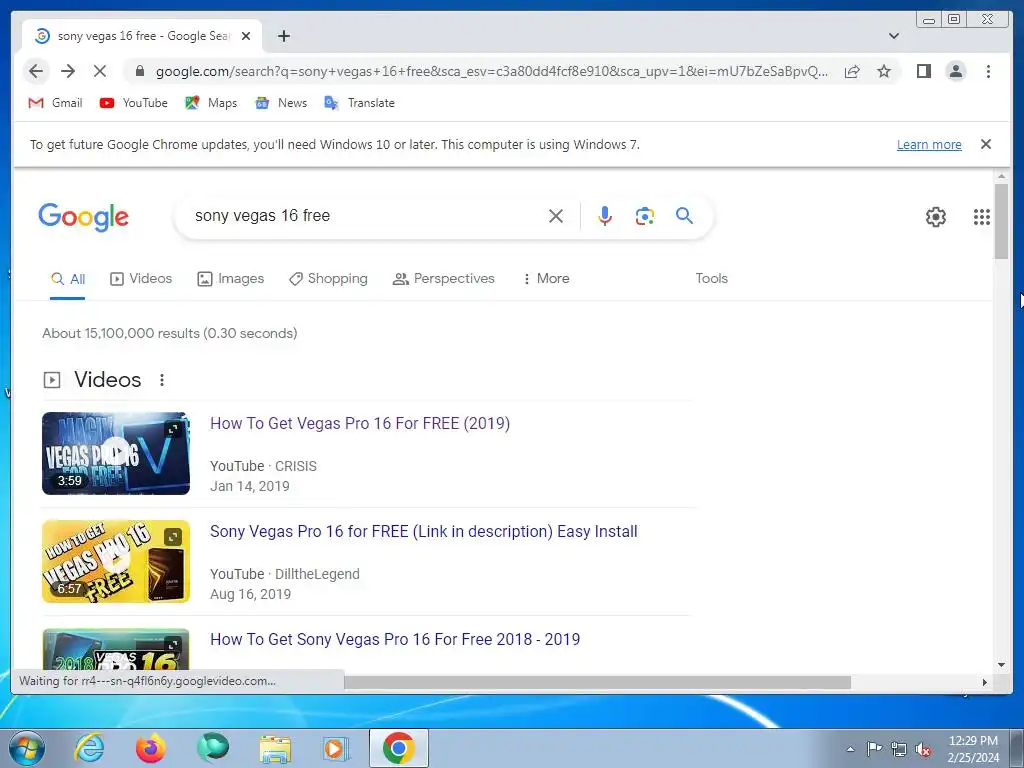Switch to Shopping results tab
Viewport: 1024px width, 768px height.
point(328,279)
